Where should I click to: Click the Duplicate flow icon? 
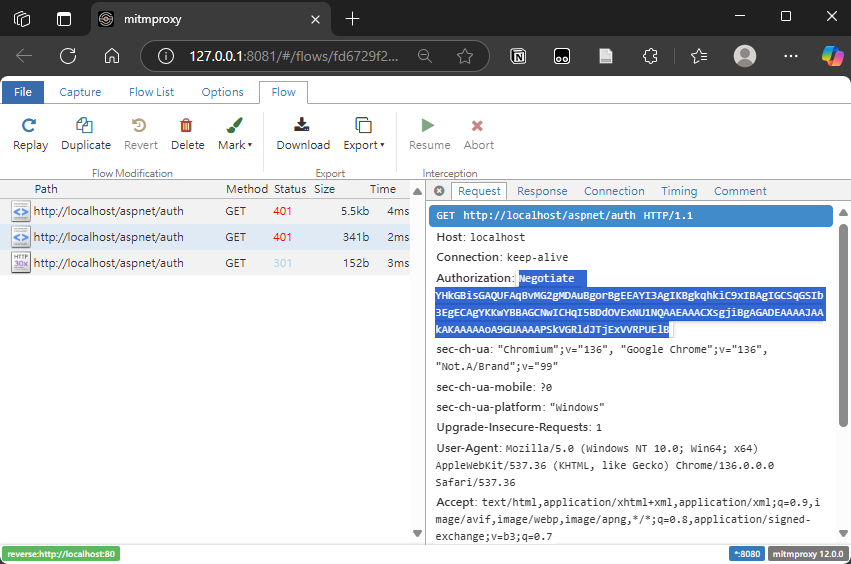point(86,126)
